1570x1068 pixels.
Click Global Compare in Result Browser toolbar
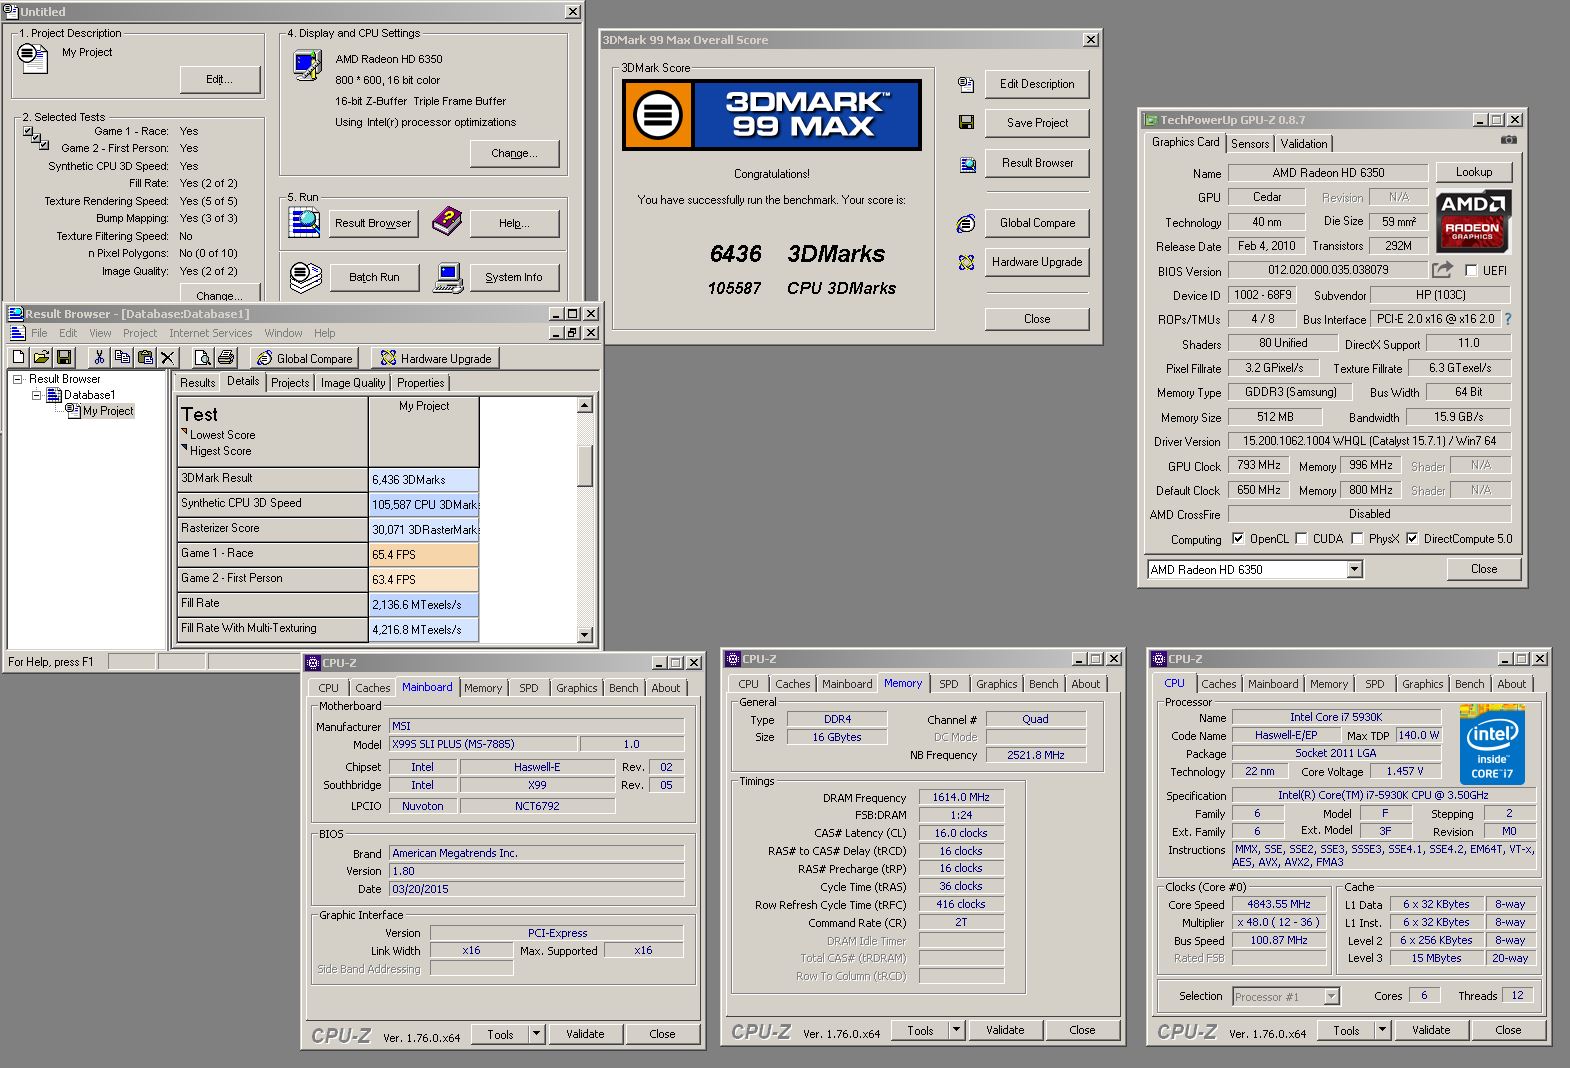coord(305,358)
